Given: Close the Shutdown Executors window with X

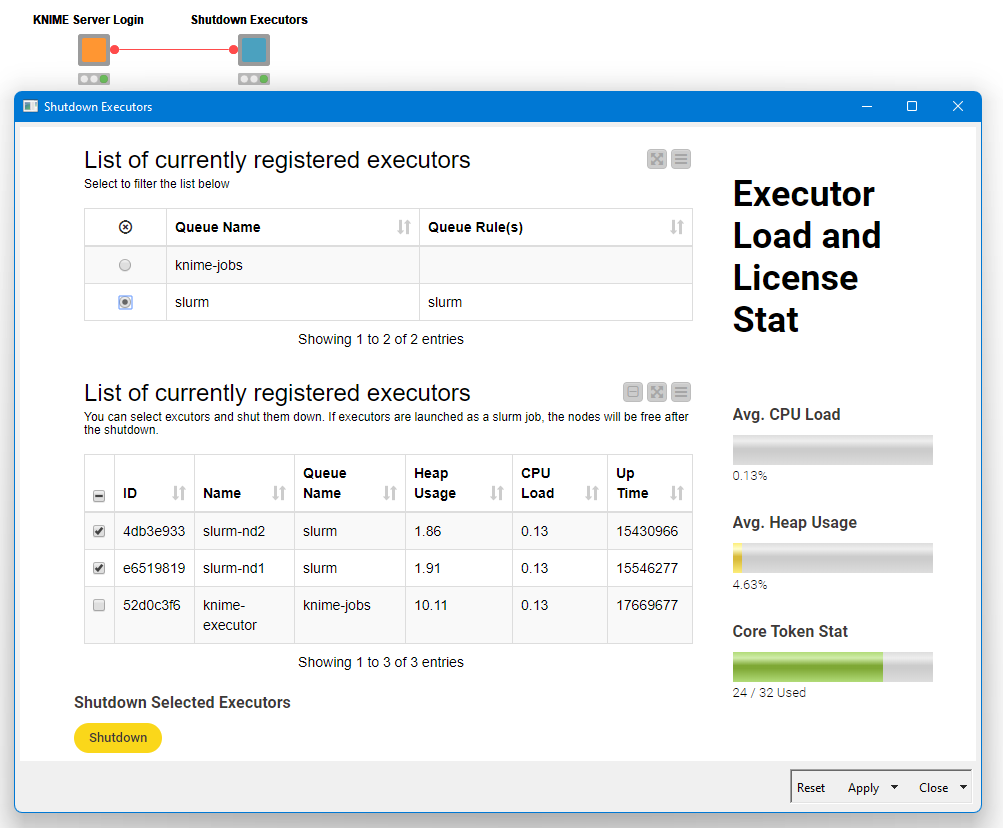Looking at the screenshot, I should [958, 106].
